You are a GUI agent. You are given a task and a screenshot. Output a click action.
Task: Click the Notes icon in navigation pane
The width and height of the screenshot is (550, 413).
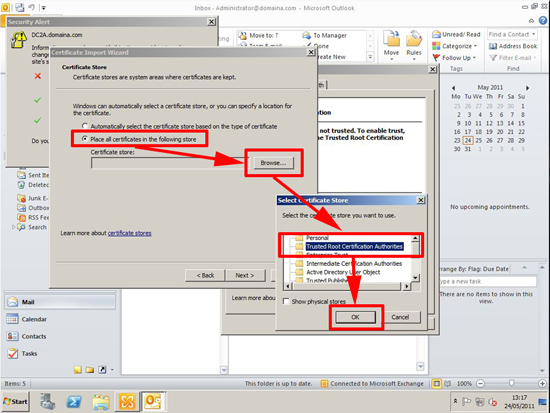pos(78,369)
